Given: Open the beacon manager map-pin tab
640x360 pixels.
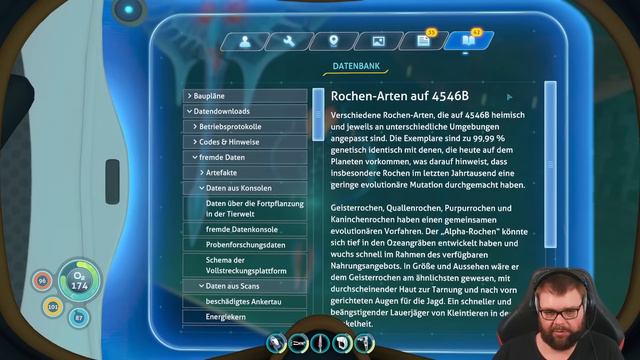Looking at the screenshot, I should pyautogui.click(x=334, y=41).
